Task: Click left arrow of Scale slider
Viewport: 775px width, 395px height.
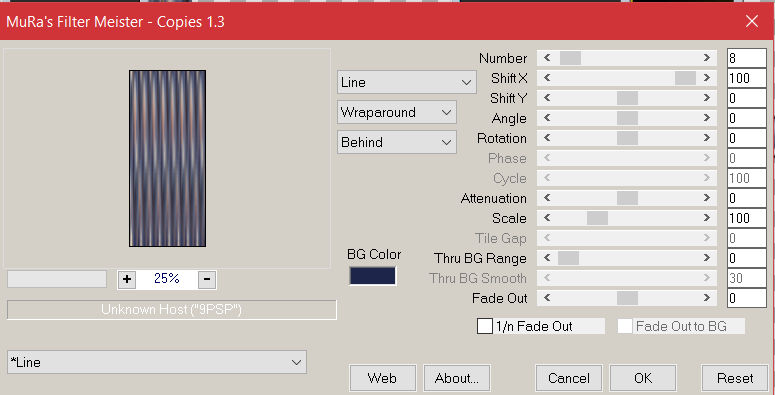Action: pyautogui.click(x=547, y=218)
